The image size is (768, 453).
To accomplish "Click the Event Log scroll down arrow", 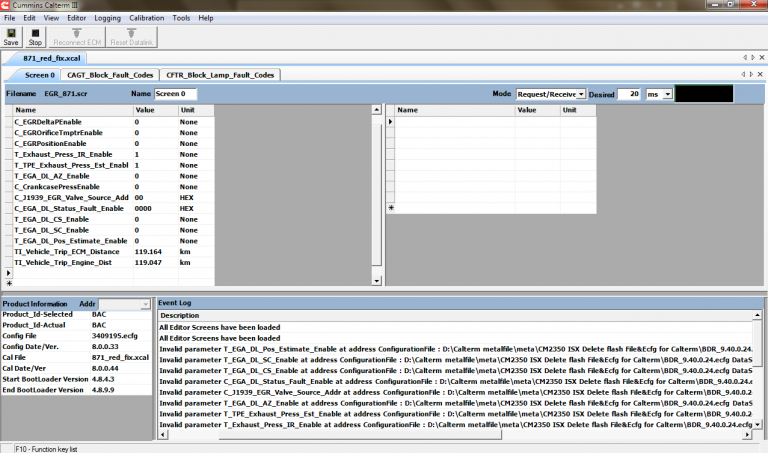I will point(757,425).
